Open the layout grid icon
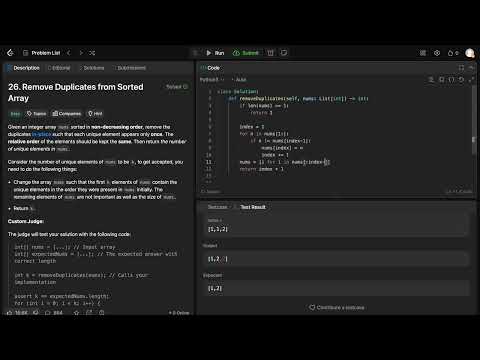 click(423, 53)
